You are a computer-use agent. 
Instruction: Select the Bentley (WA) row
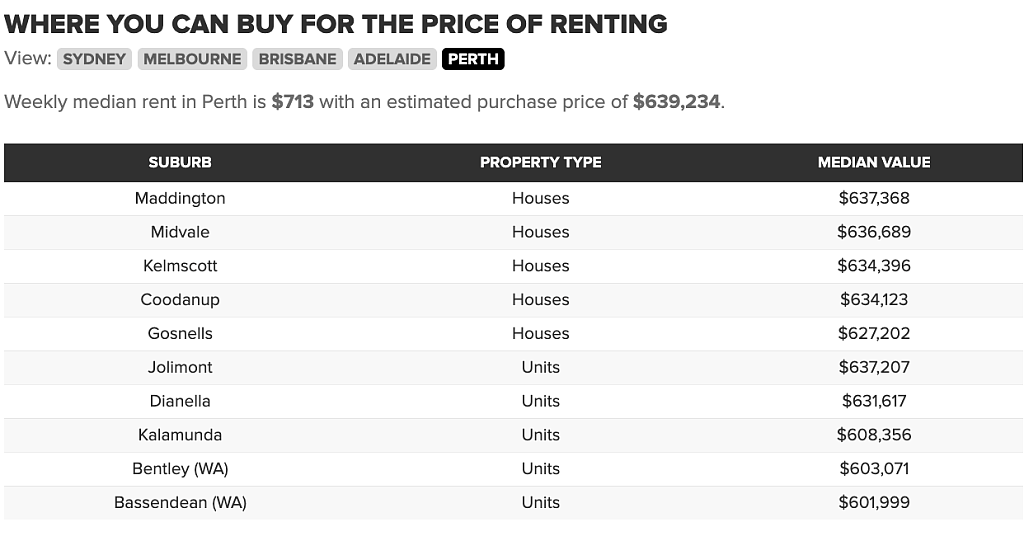click(x=513, y=468)
